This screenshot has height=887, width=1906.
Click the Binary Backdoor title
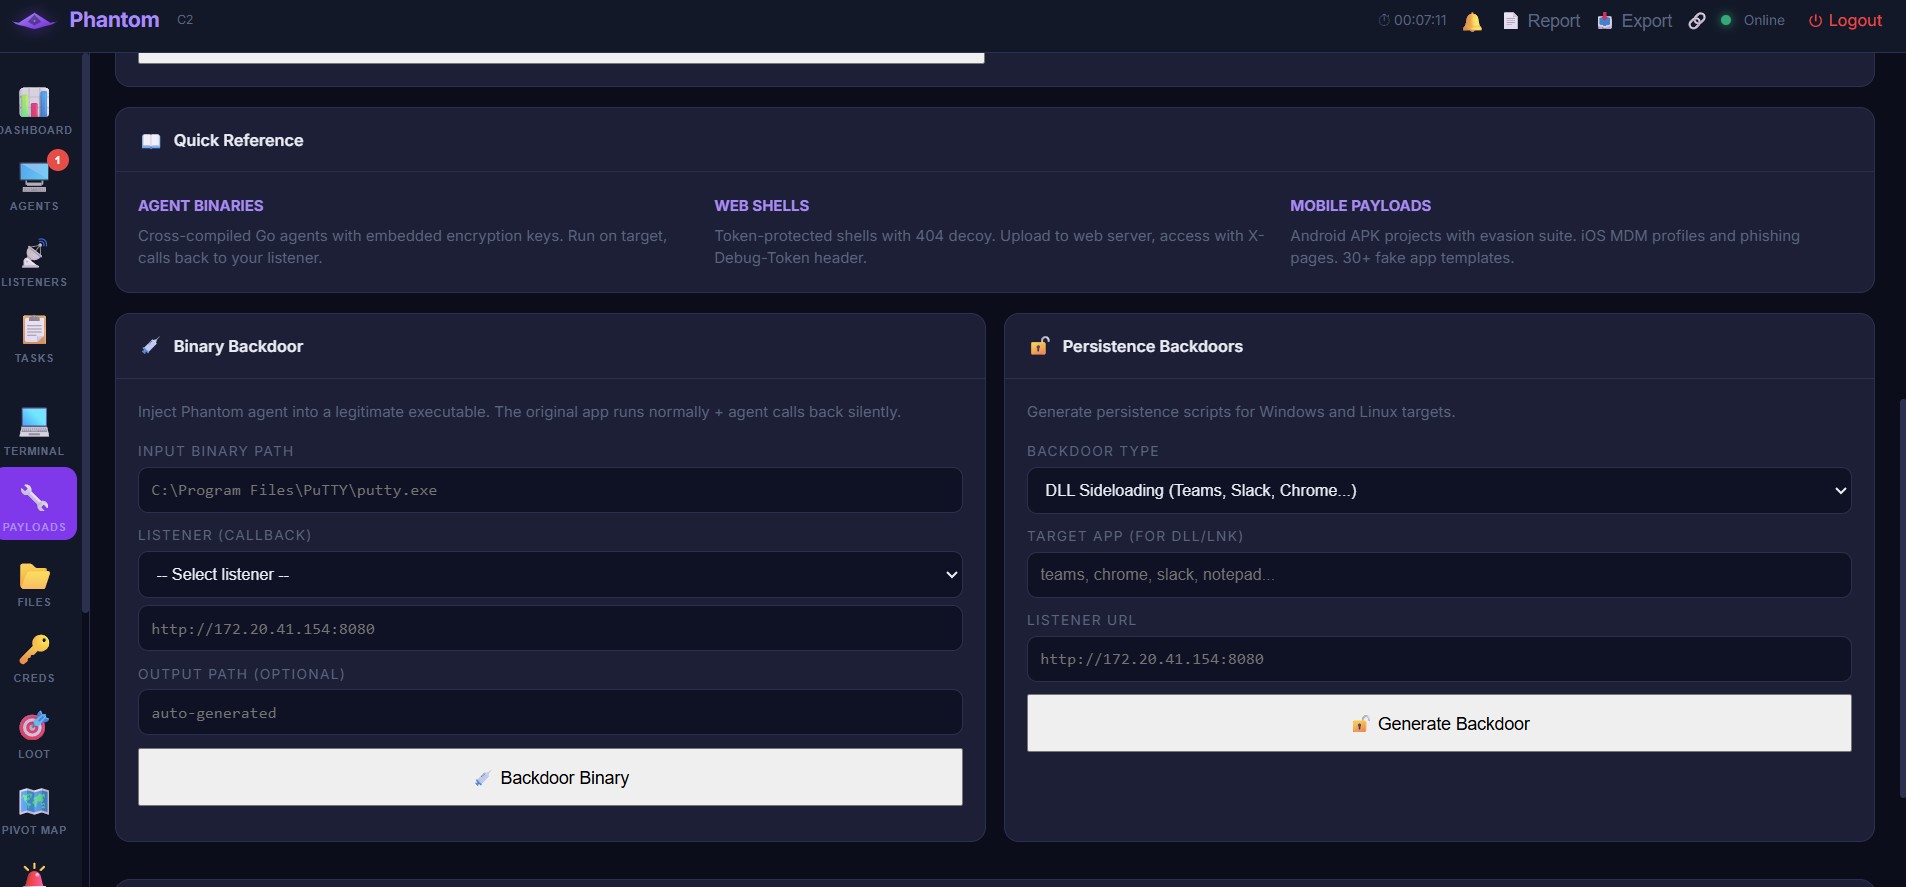(238, 347)
